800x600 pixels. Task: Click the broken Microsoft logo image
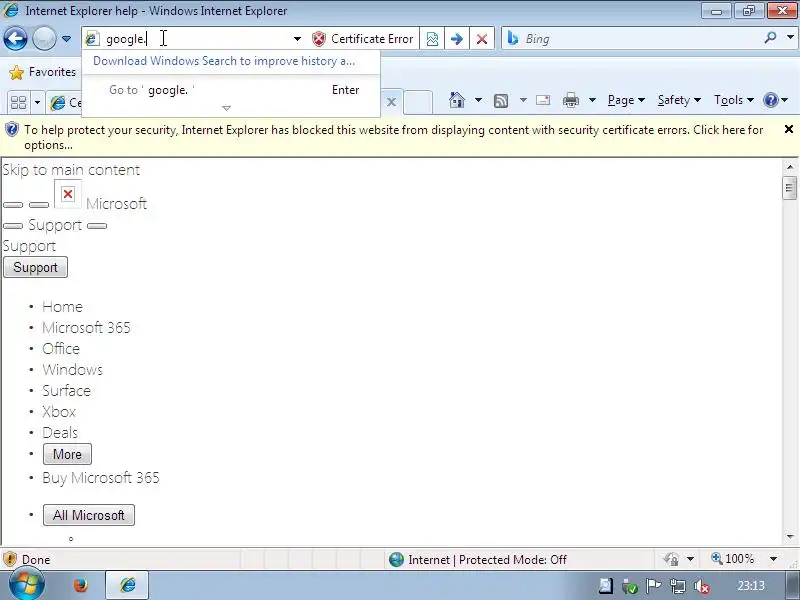68,194
